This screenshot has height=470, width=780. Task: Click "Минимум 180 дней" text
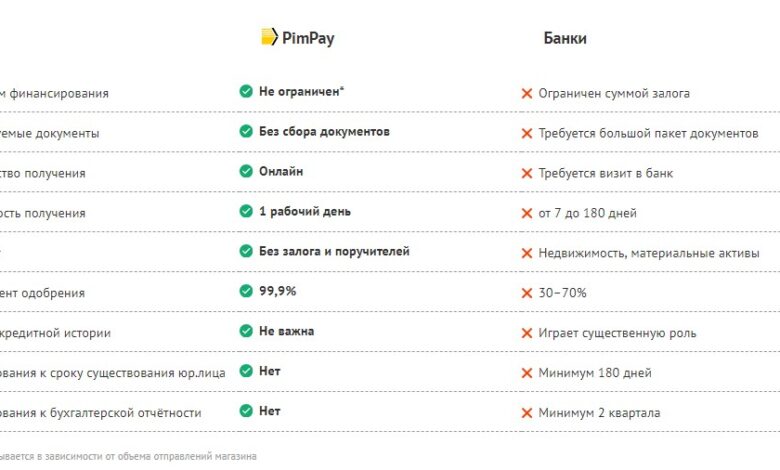[595, 373]
